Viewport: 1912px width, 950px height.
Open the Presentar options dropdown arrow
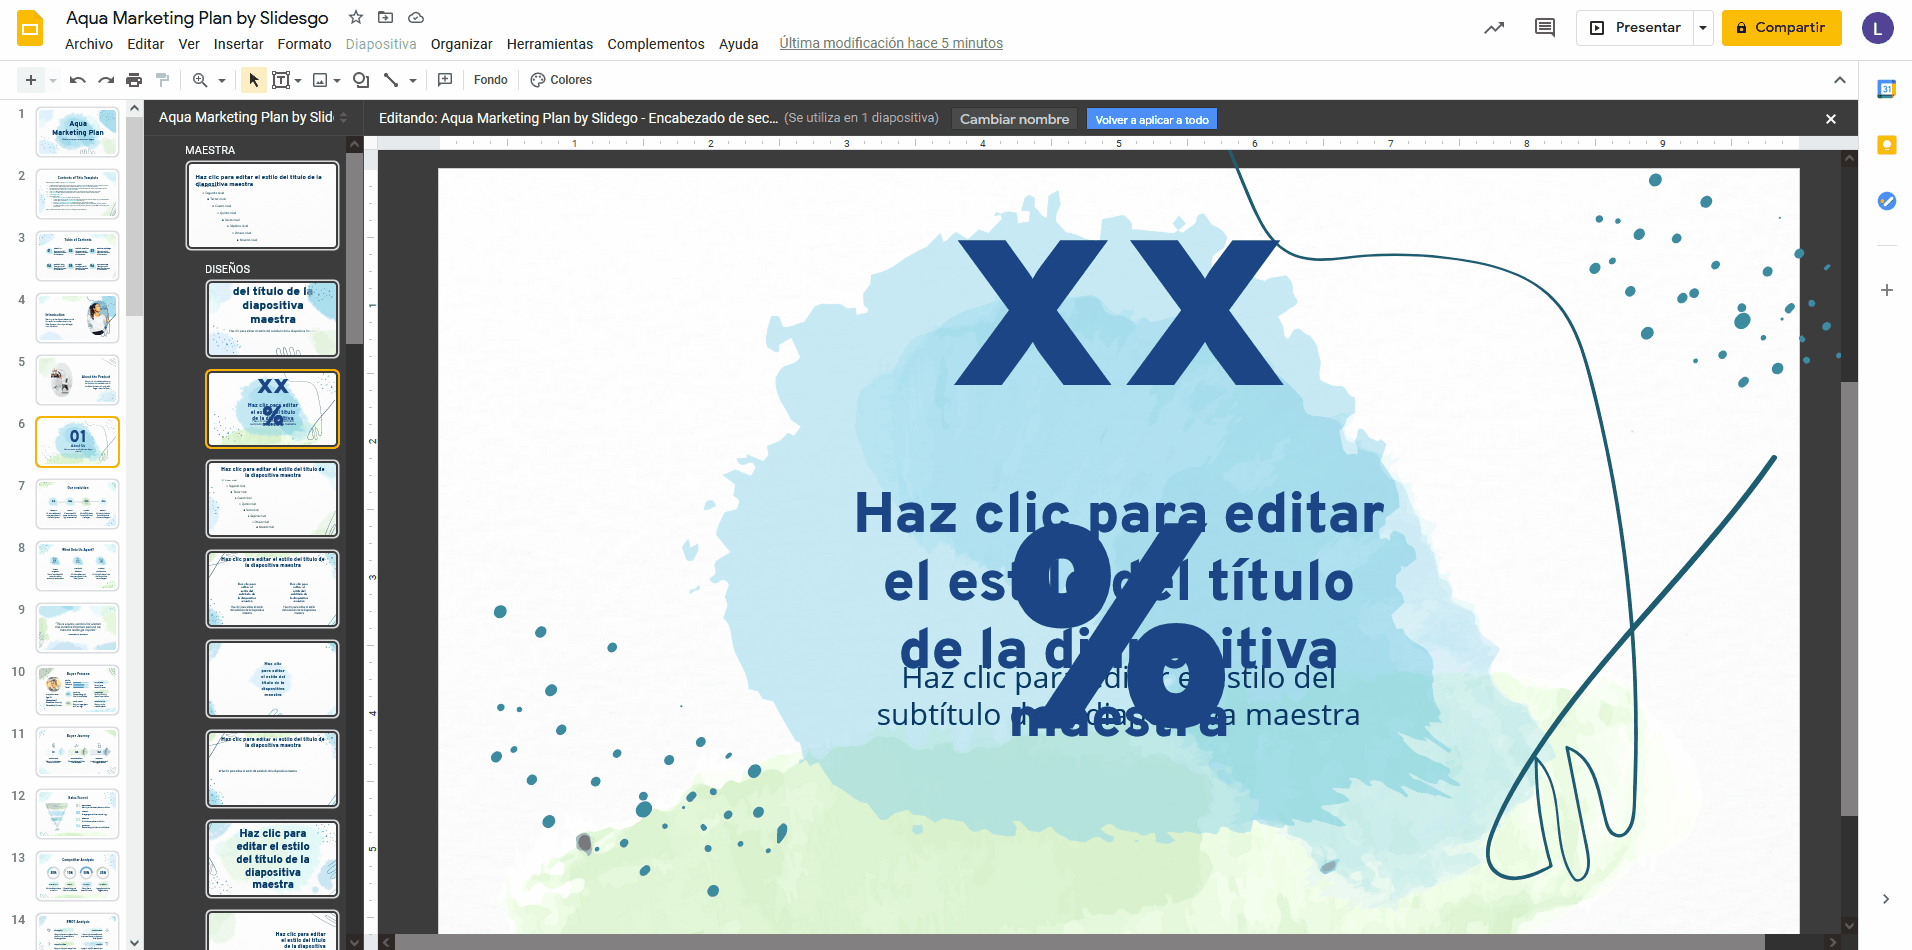pyautogui.click(x=1703, y=28)
